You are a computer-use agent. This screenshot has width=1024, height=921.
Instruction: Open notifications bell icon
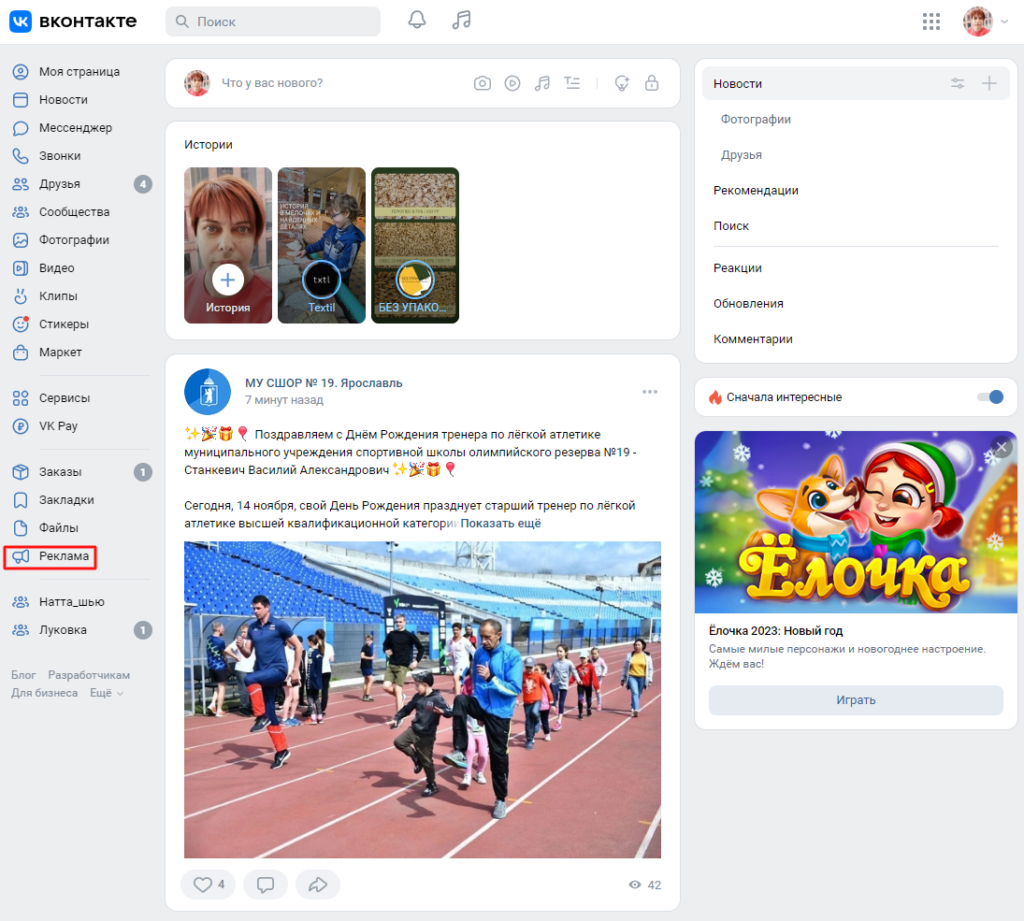tap(417, 21)
